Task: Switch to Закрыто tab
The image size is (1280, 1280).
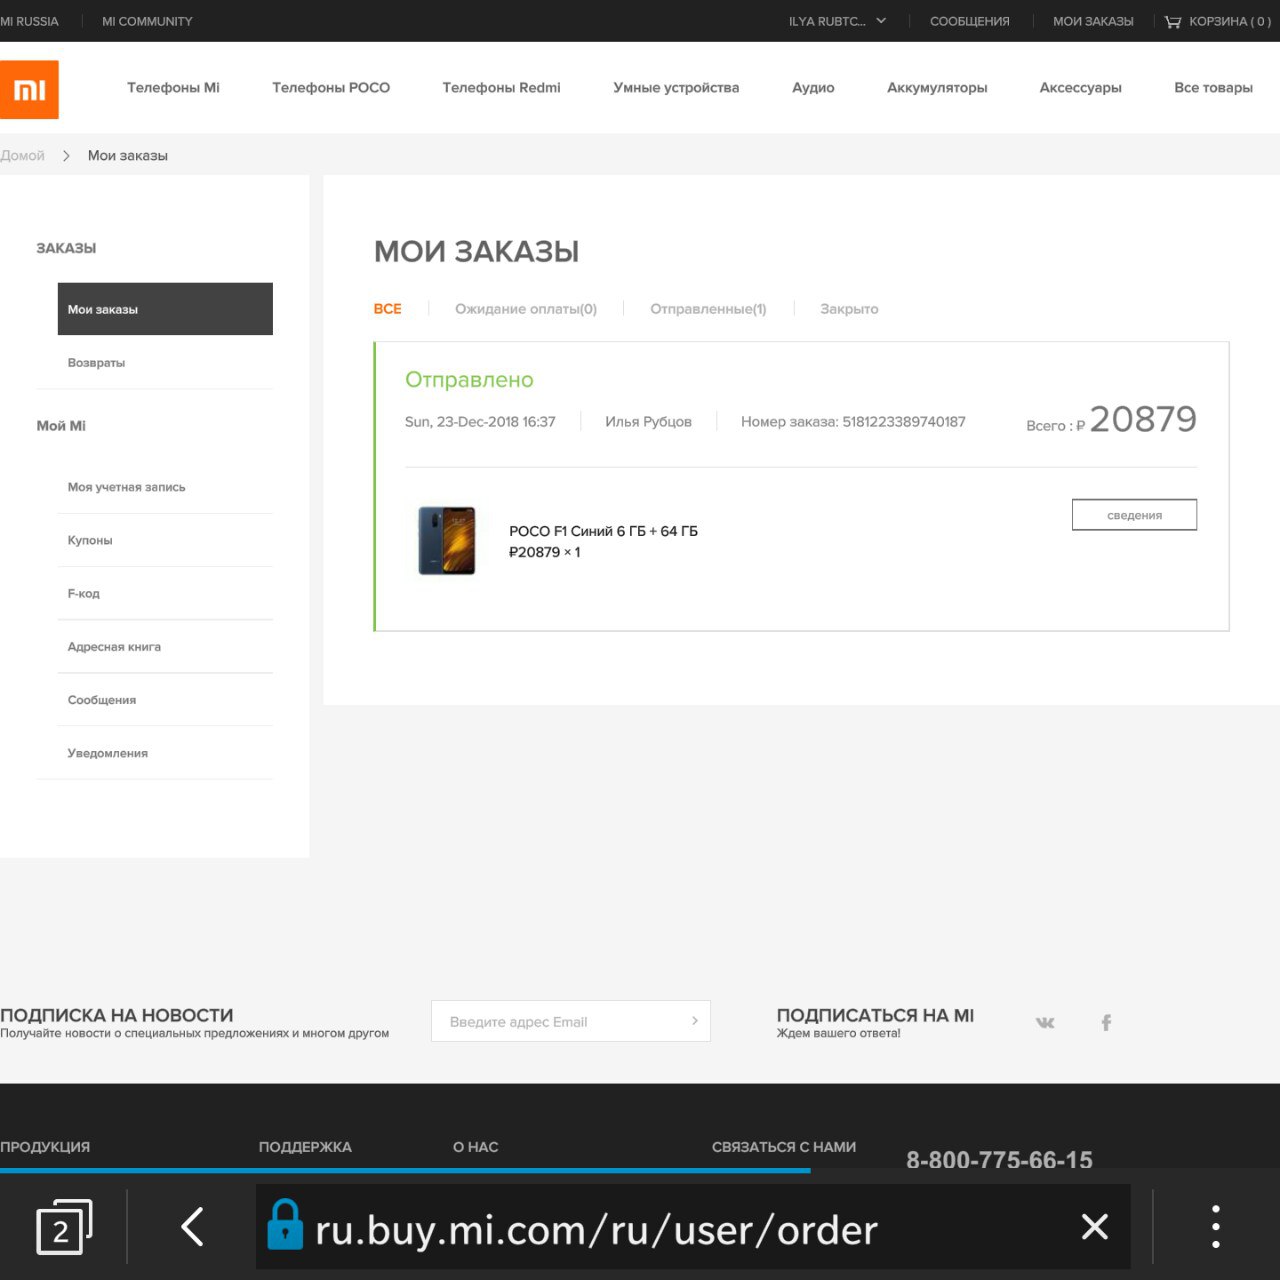Action: pos(849,309)
